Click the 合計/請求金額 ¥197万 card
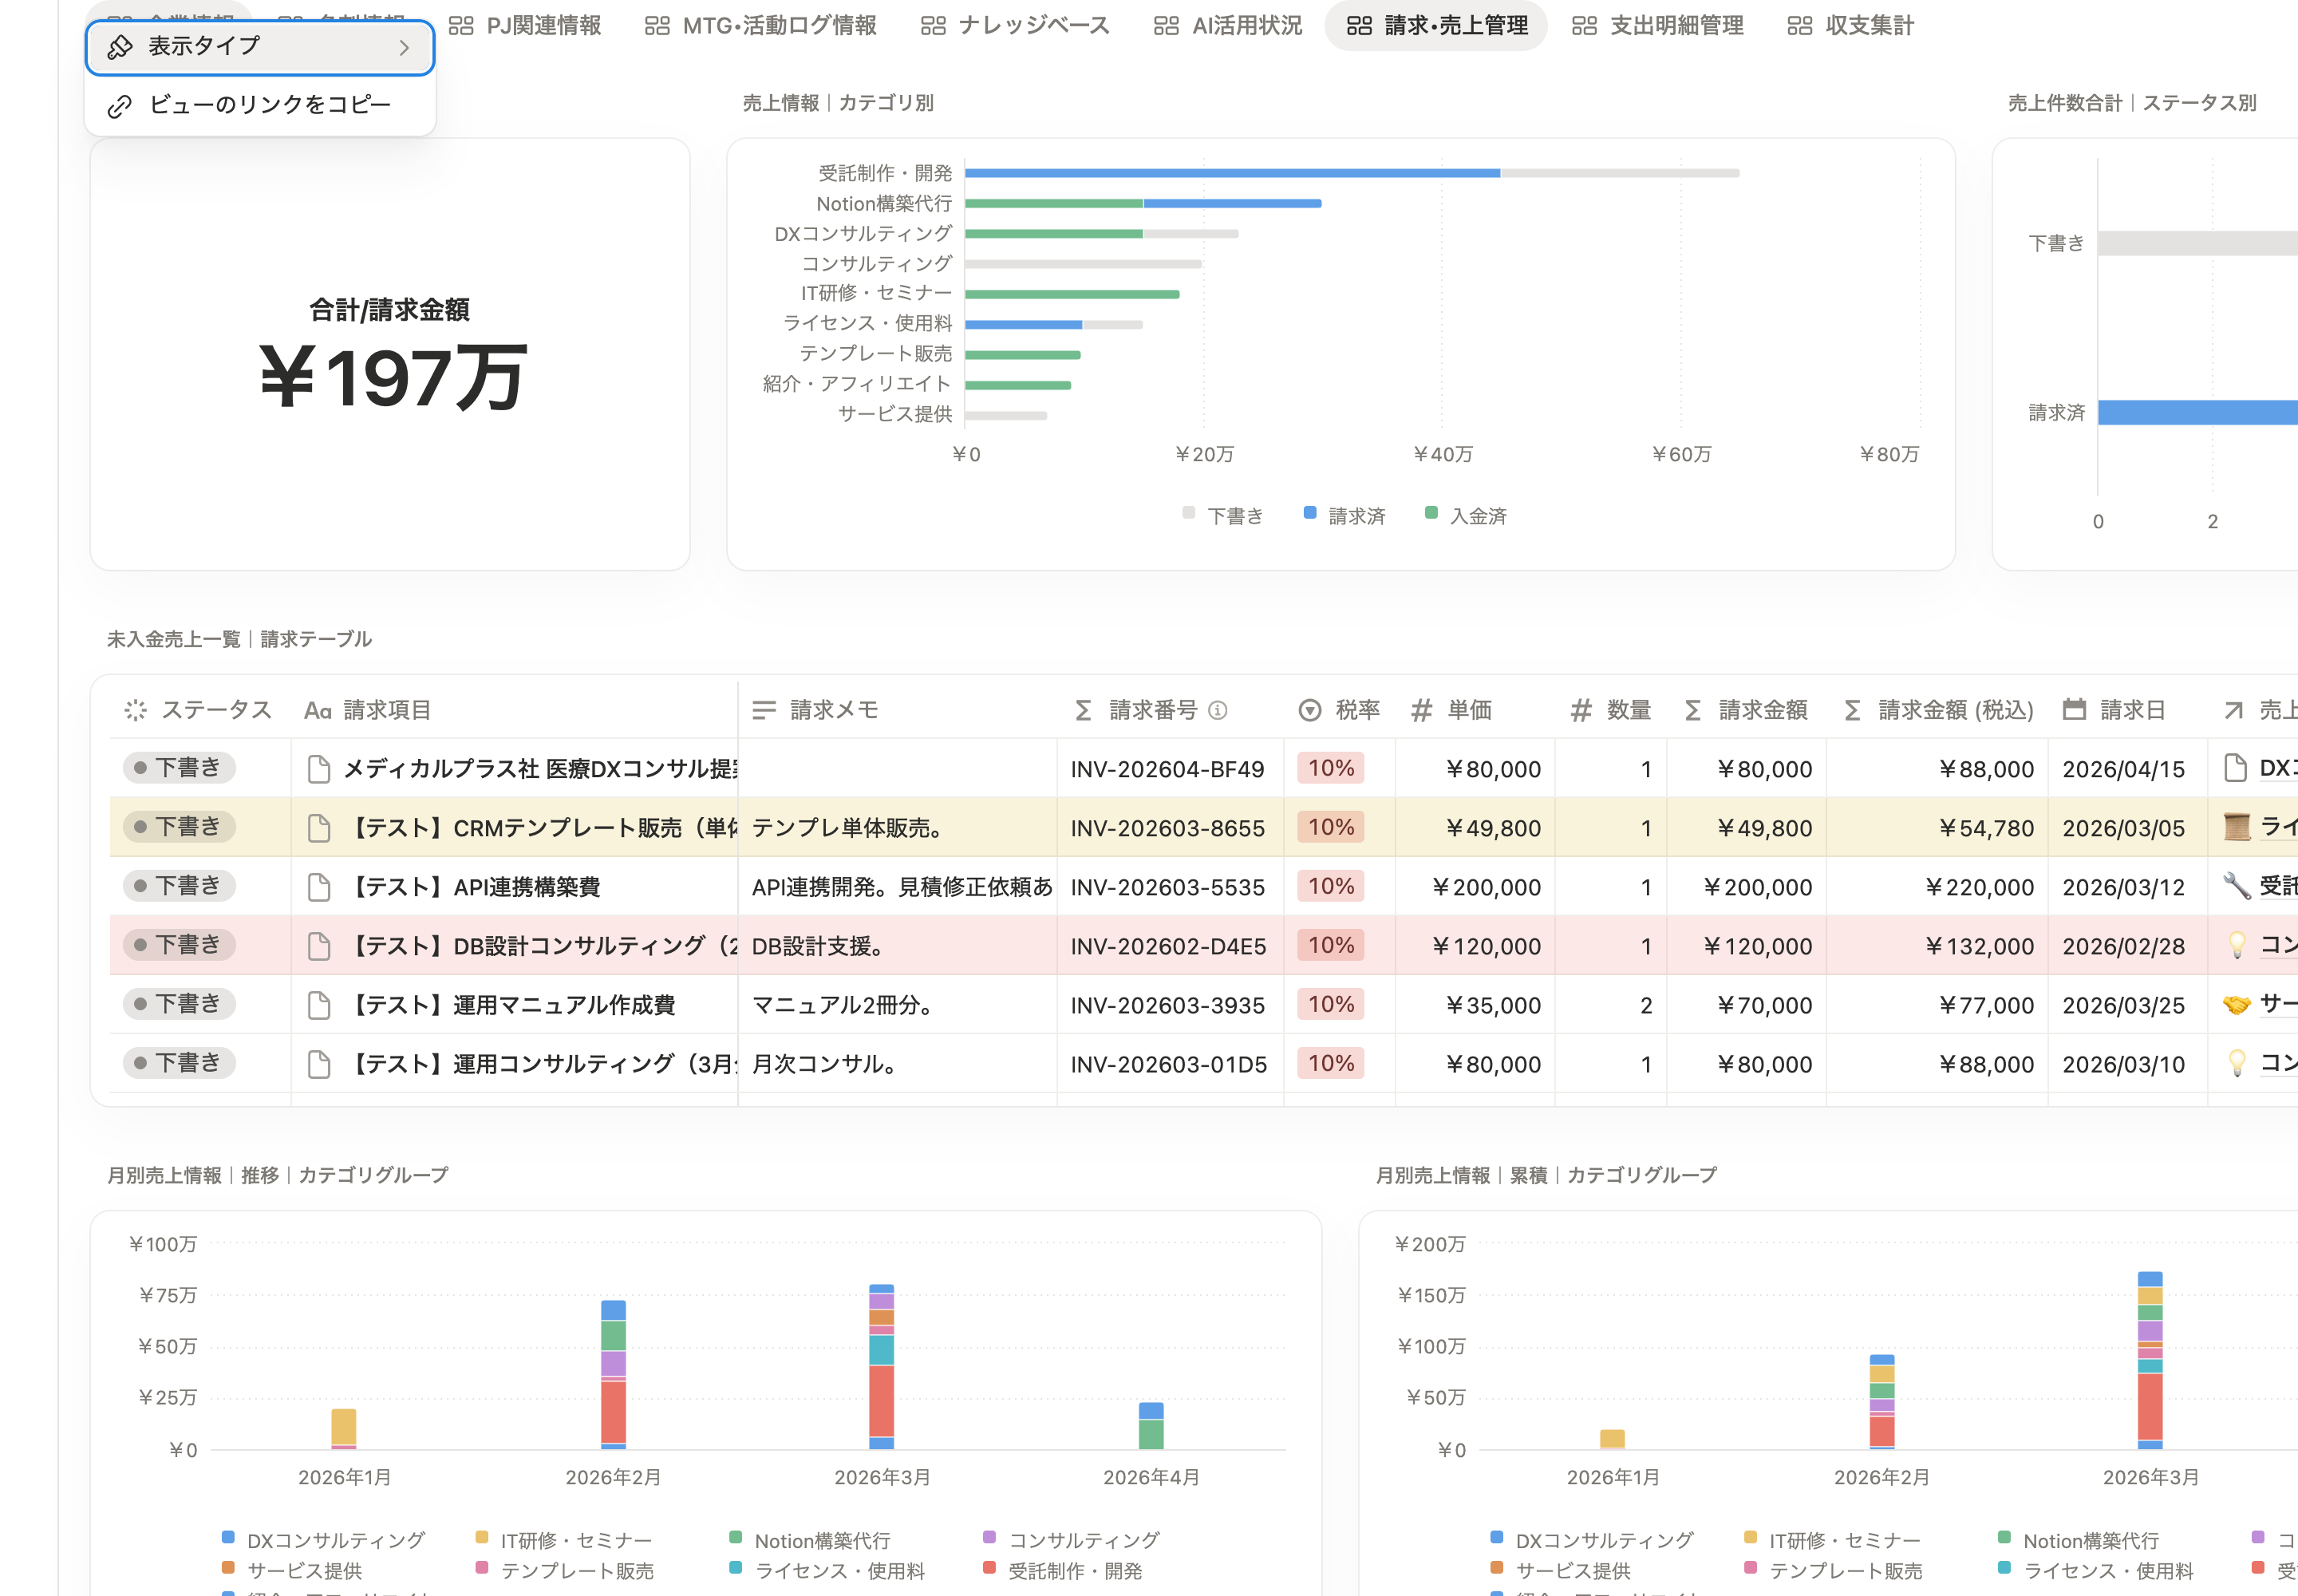Image resolution: width=2298 pixels, height=1596 pixels. click(390, 355)
